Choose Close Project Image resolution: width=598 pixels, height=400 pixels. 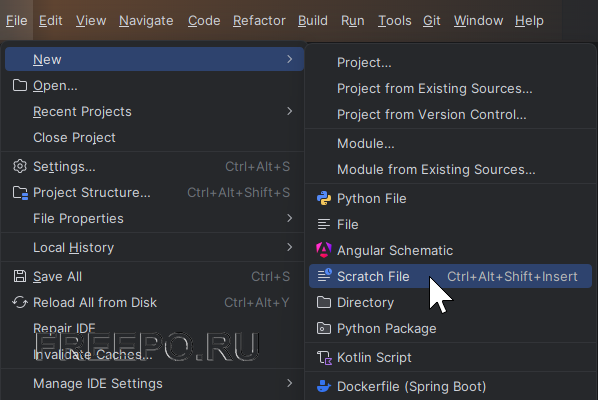coord(154,137)
